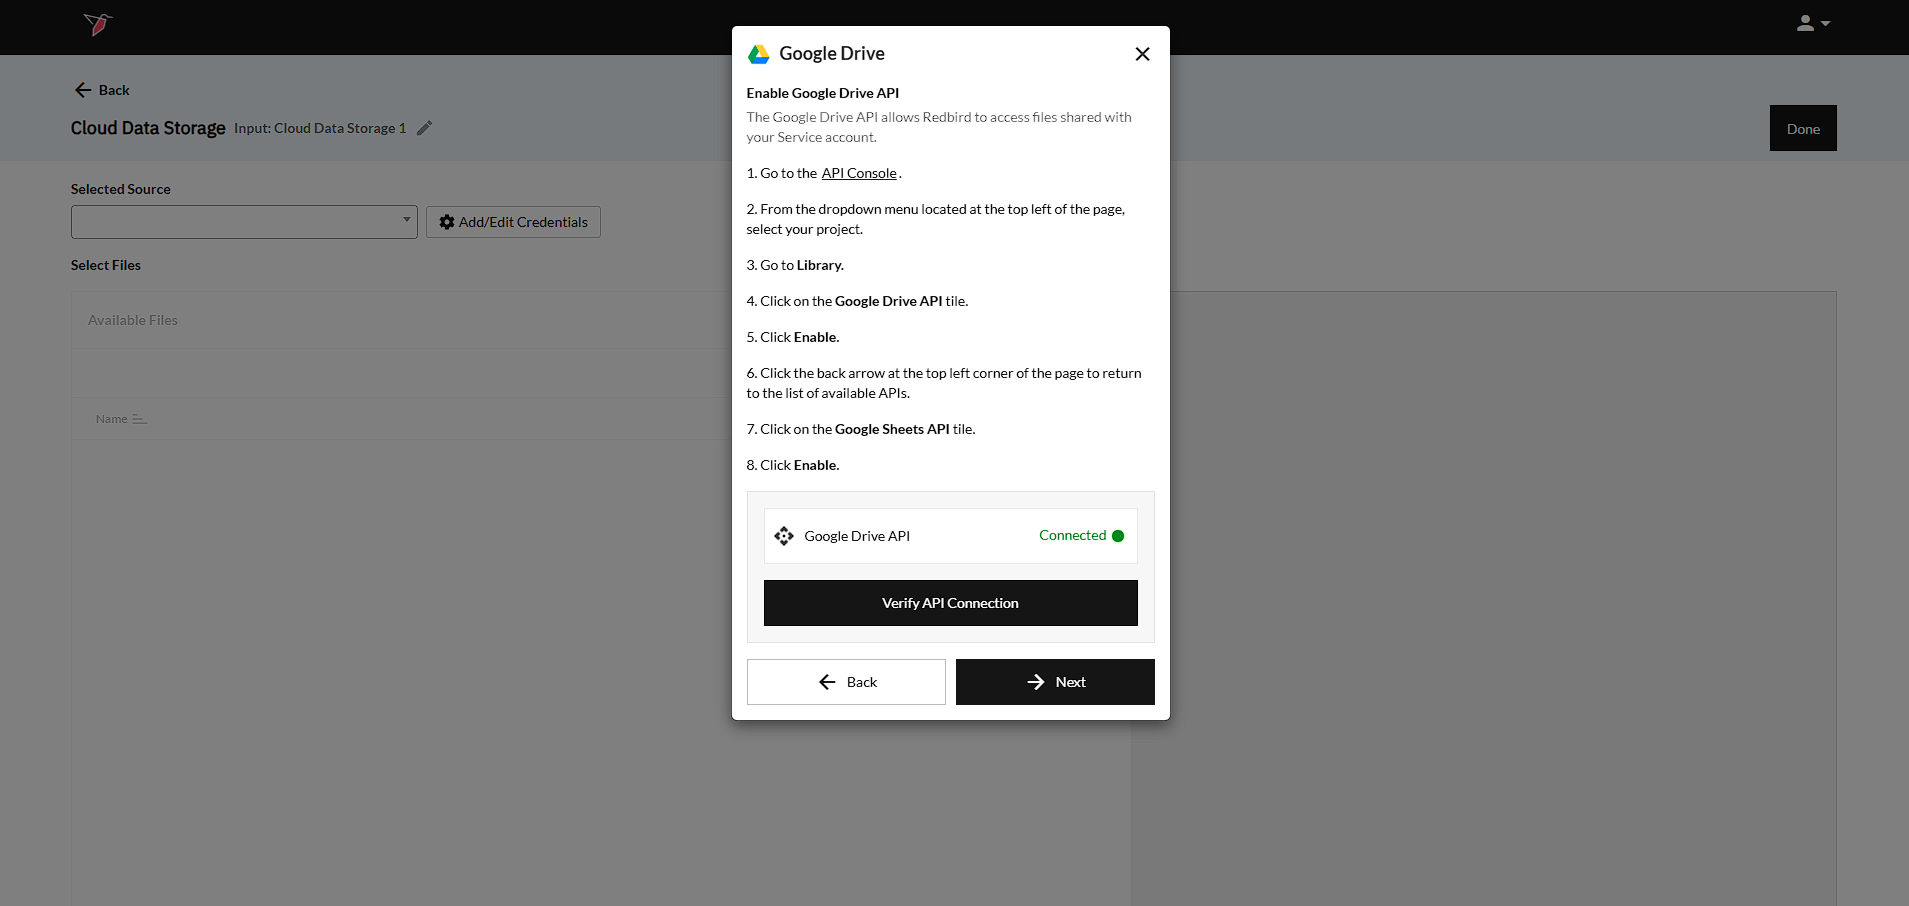Image resolution: width=1909 pixels, height=906 pixels.
Task: Click the Google Drive API connector icon
Action: 784,536
